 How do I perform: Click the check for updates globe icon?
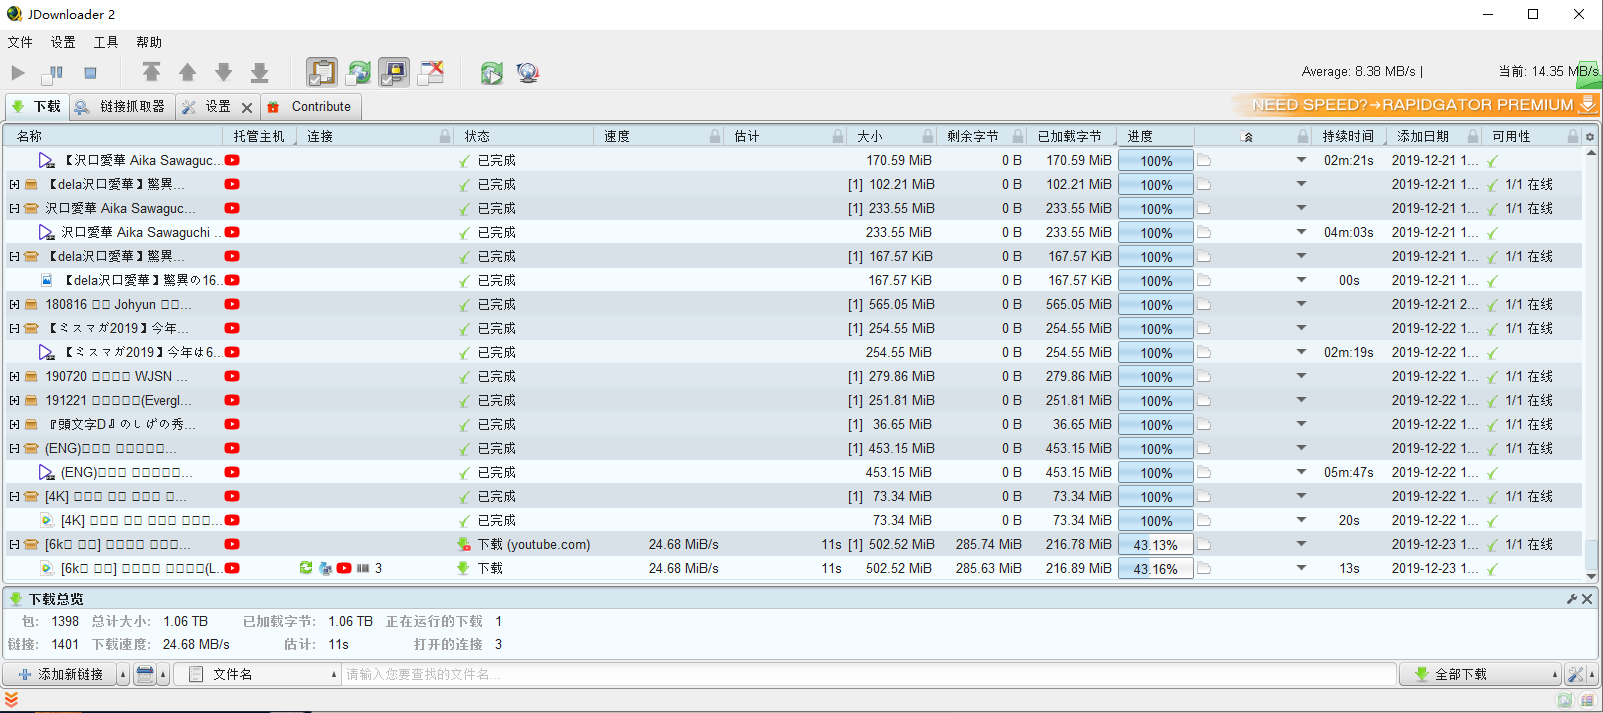click(x=527, y=72)
